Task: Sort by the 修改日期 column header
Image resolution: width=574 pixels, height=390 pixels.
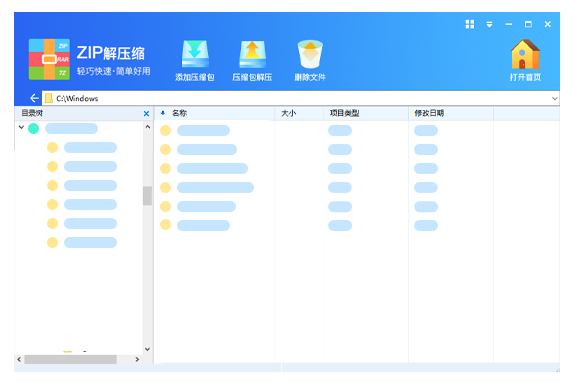Action: pyautogui.click(x=429, y=113)
